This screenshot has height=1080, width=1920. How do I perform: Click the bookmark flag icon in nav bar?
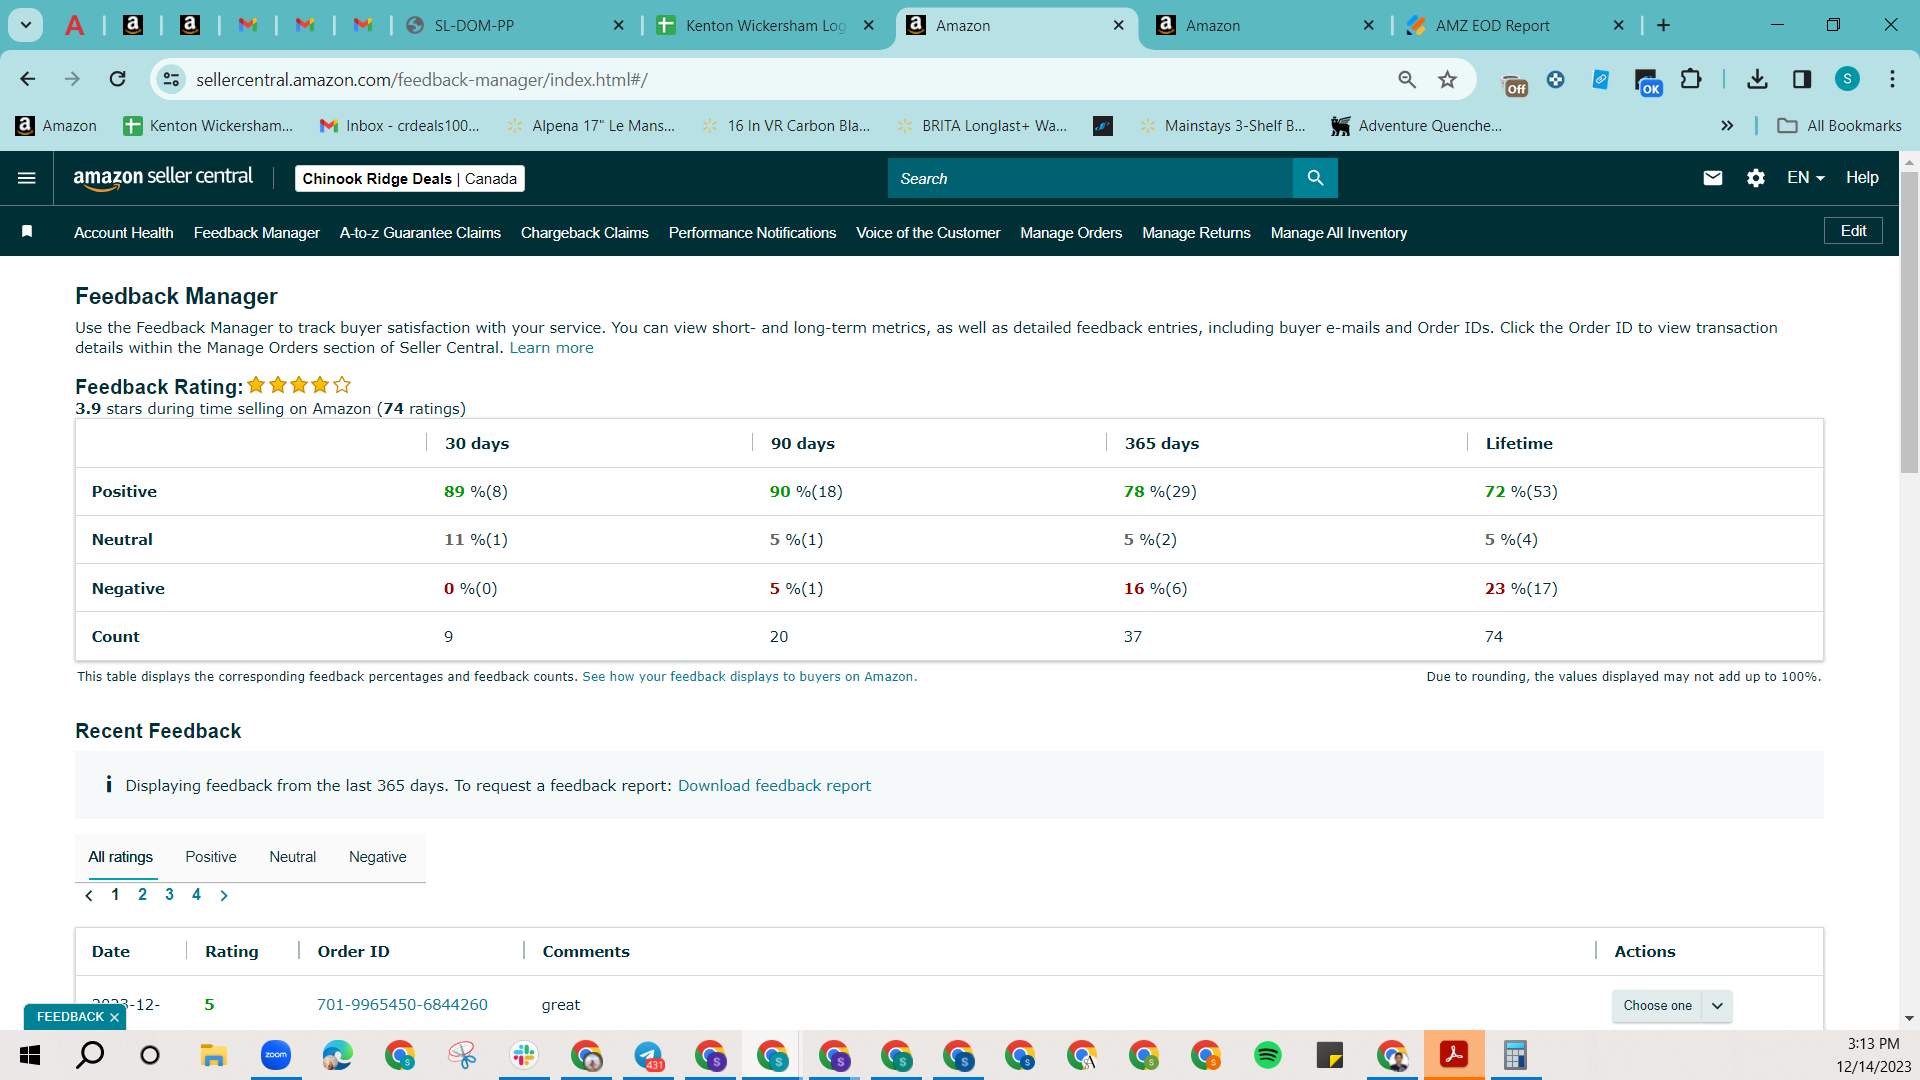click(x=27, y=232)
